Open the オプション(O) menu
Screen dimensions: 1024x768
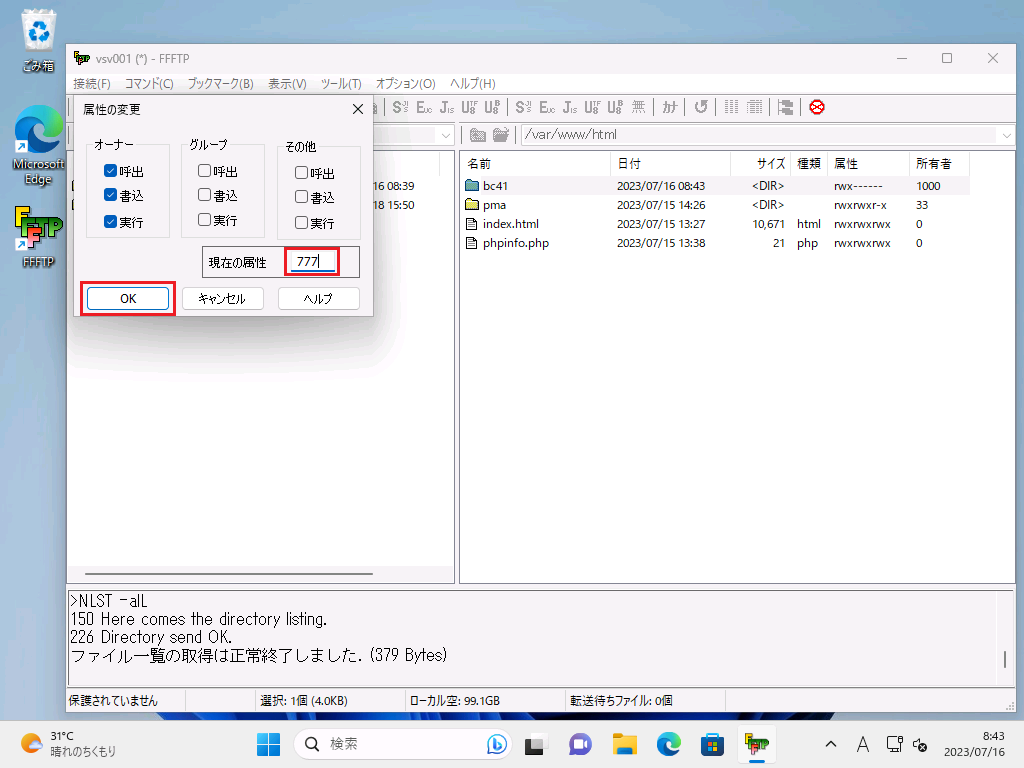(405, 83)
